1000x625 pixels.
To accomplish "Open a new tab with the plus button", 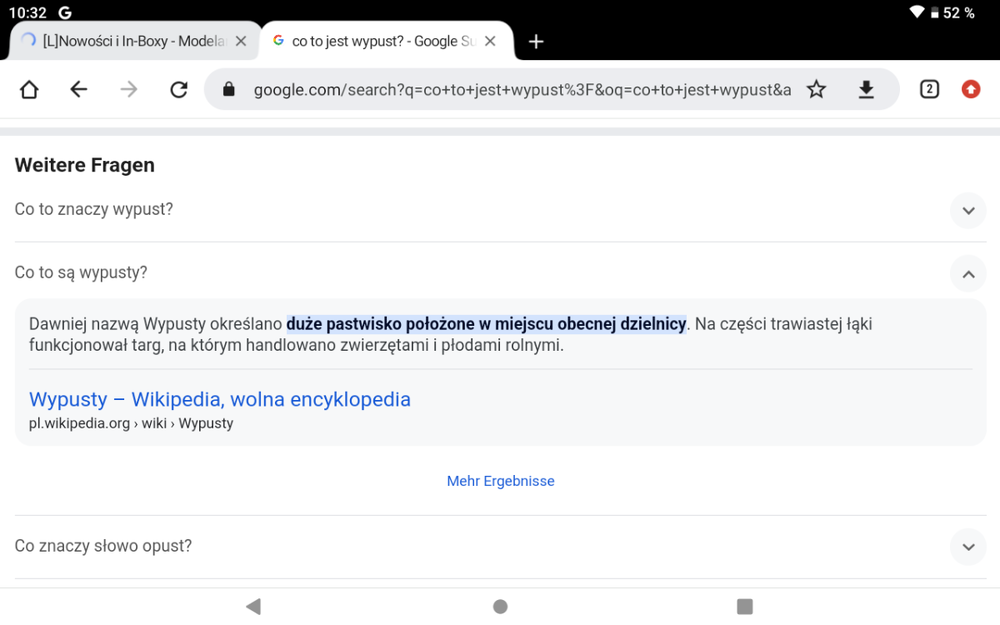I will coord(536,42).
